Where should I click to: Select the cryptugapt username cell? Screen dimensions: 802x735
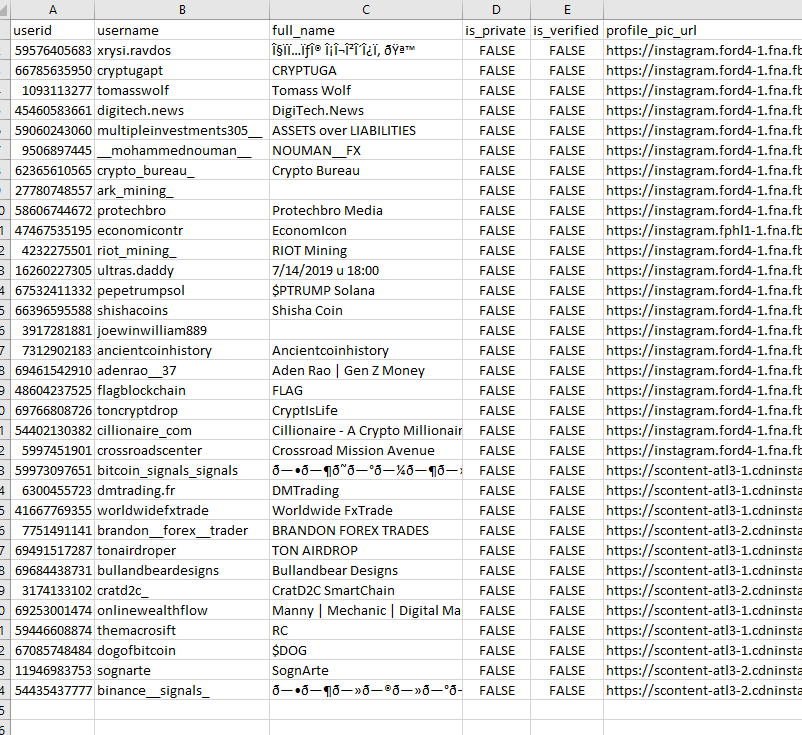182,70
